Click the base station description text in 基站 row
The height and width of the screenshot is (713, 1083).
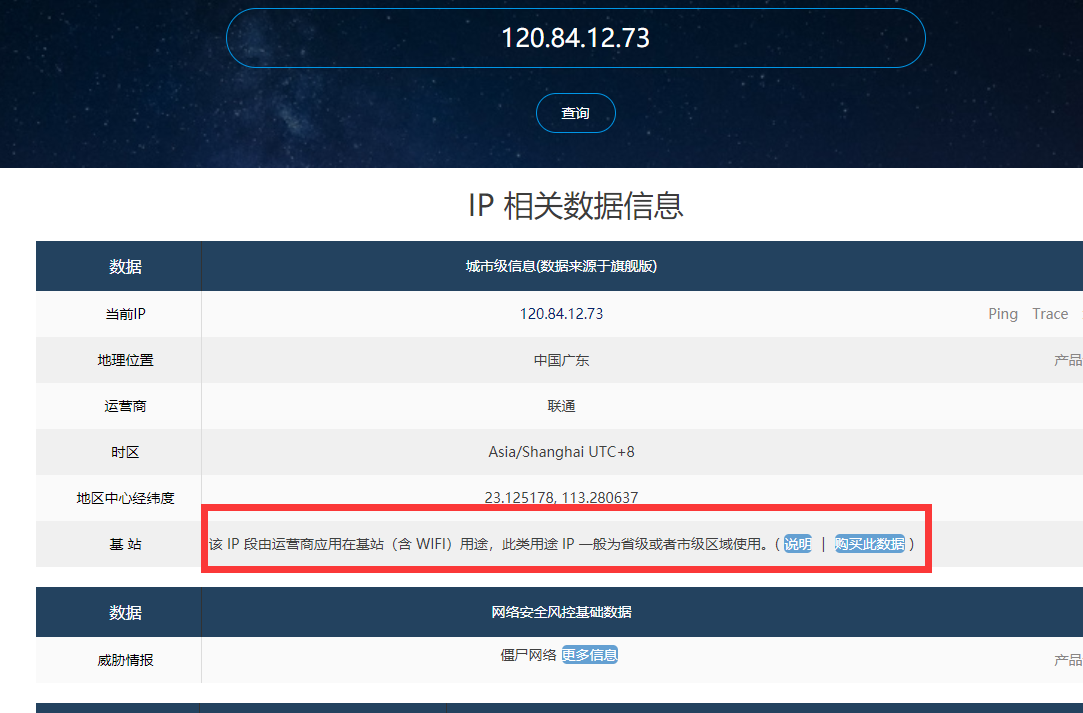click(488, 544)
